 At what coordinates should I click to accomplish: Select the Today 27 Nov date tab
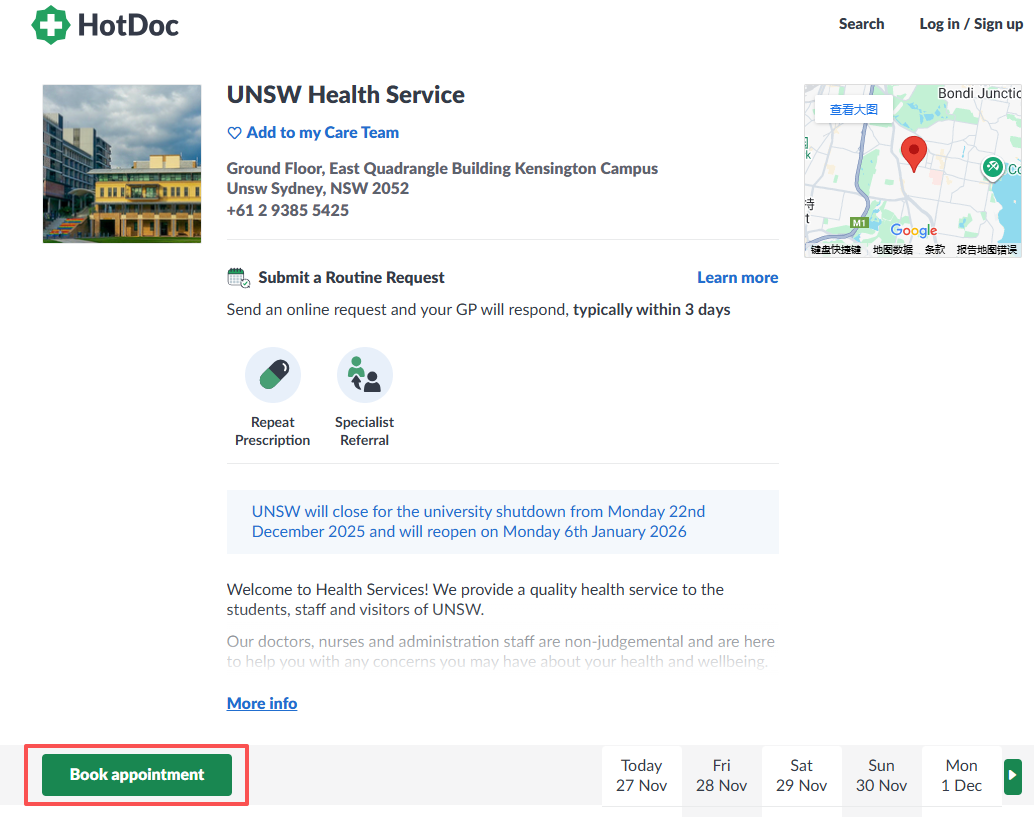[x=641, y=775]
